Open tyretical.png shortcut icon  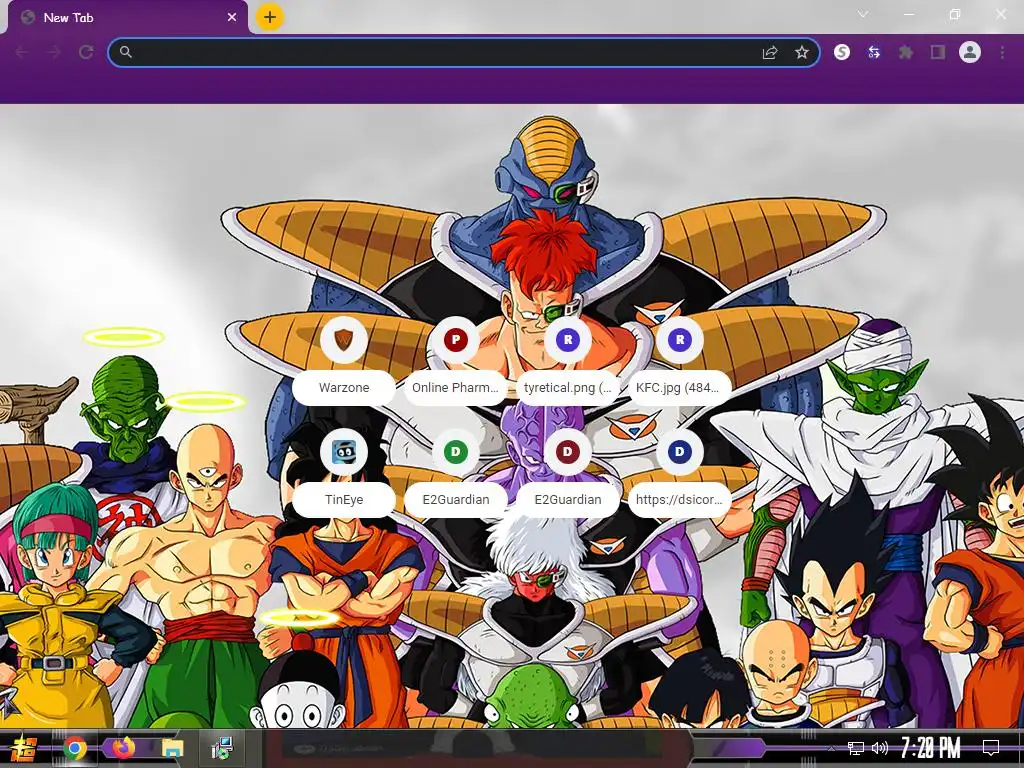coord(568,340)
